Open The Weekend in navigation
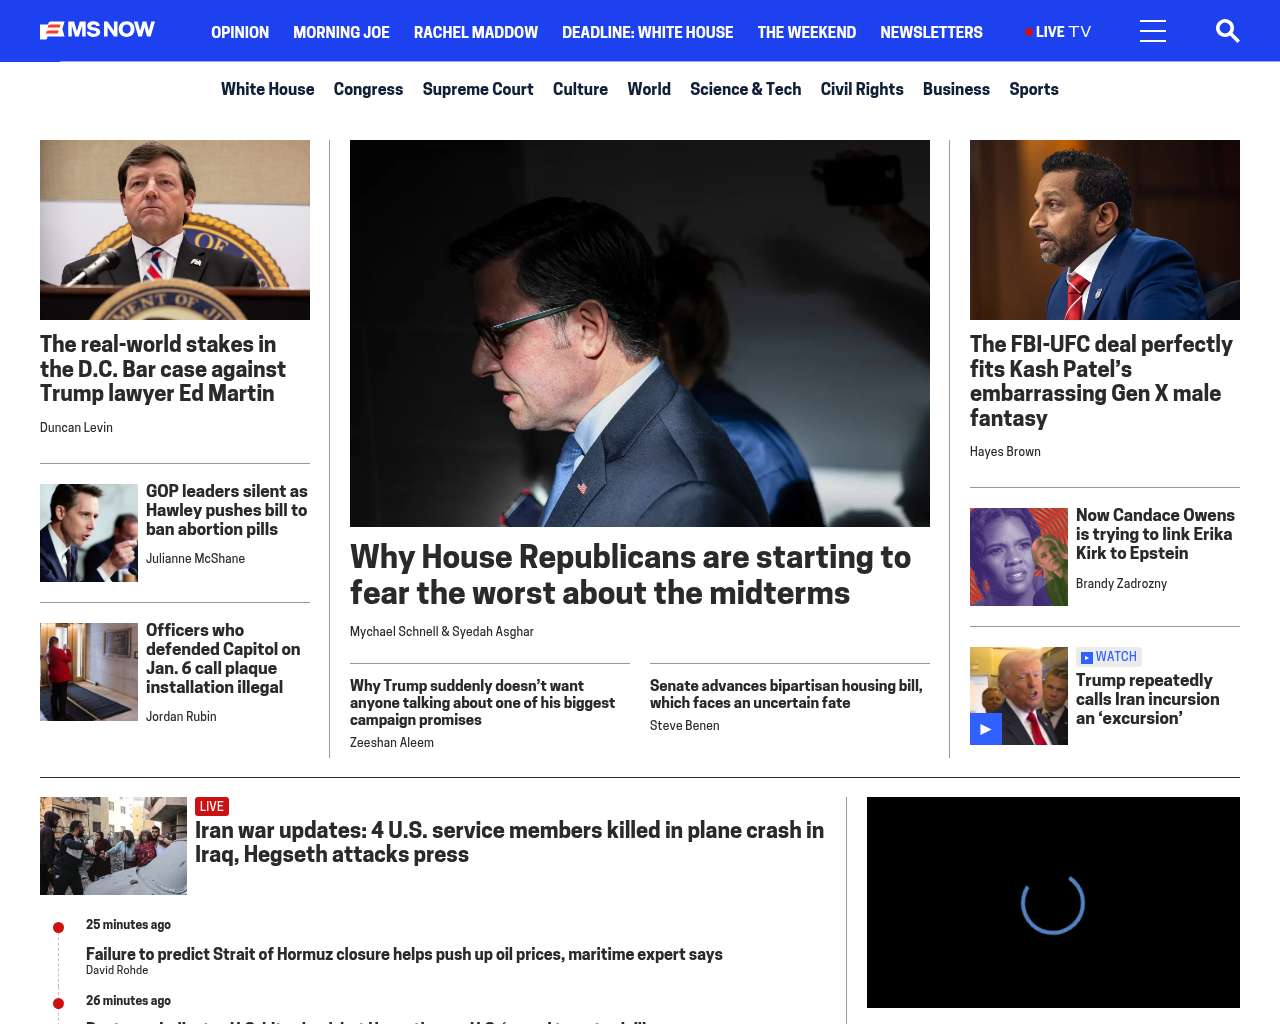Image resolution: width=1280 pixels, height=1024 pixels. click(x=806, y=32)
